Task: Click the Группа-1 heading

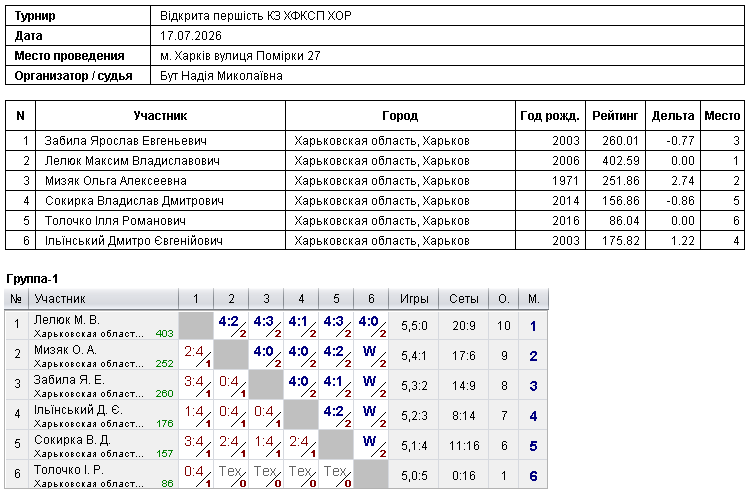Action: [x=32, y=279]
